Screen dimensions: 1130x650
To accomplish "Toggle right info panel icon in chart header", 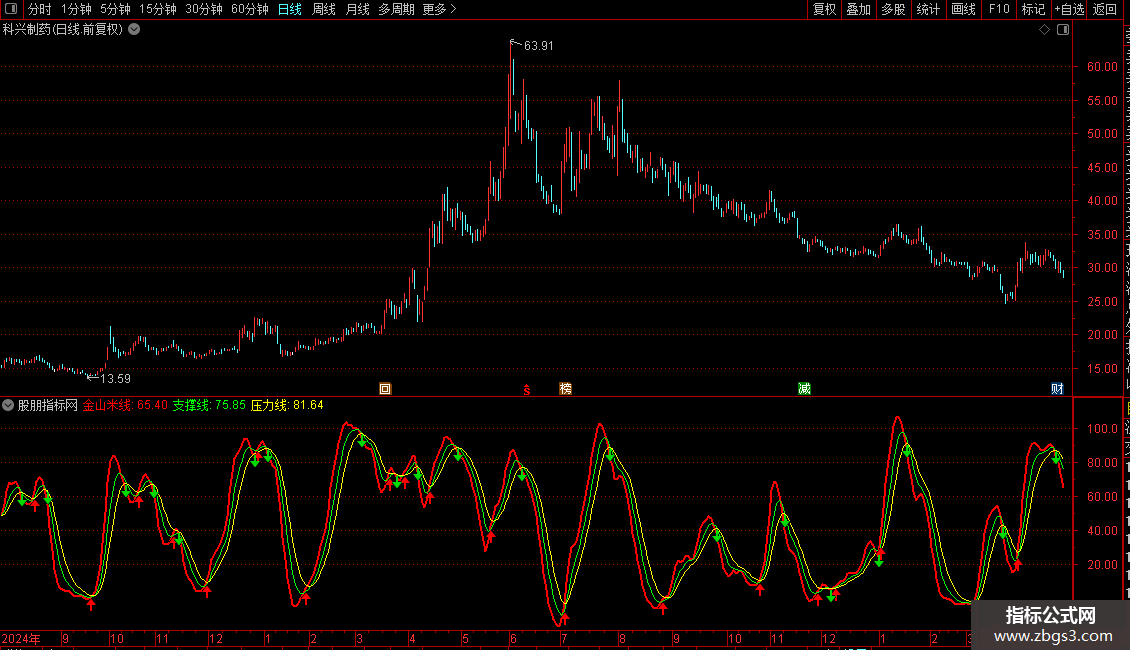I will [x=1063, y=30].
